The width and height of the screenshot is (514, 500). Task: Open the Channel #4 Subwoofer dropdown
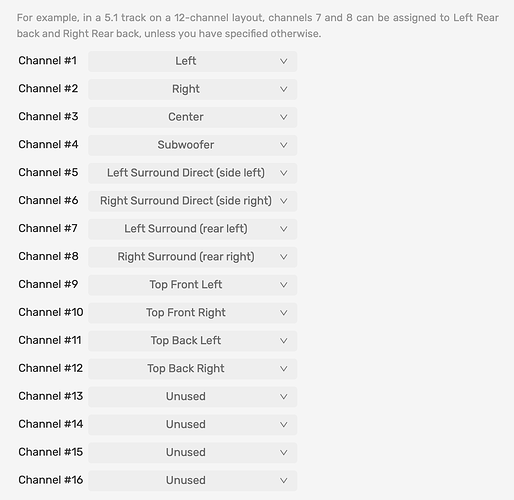[192, 145]
